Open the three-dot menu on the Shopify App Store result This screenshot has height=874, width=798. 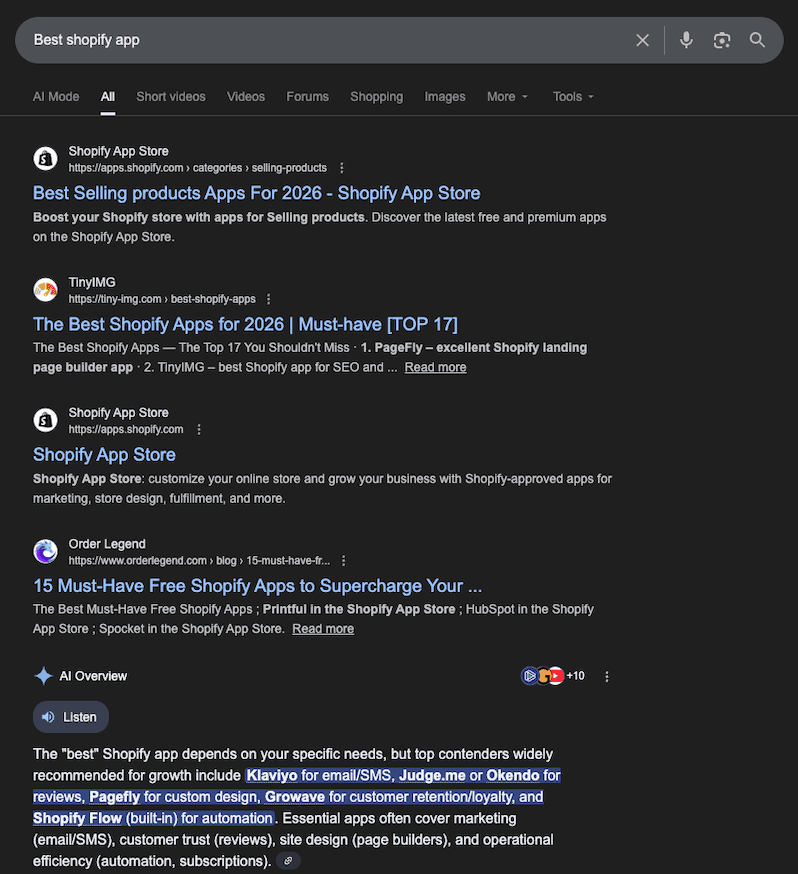click(x=199, y=429)
